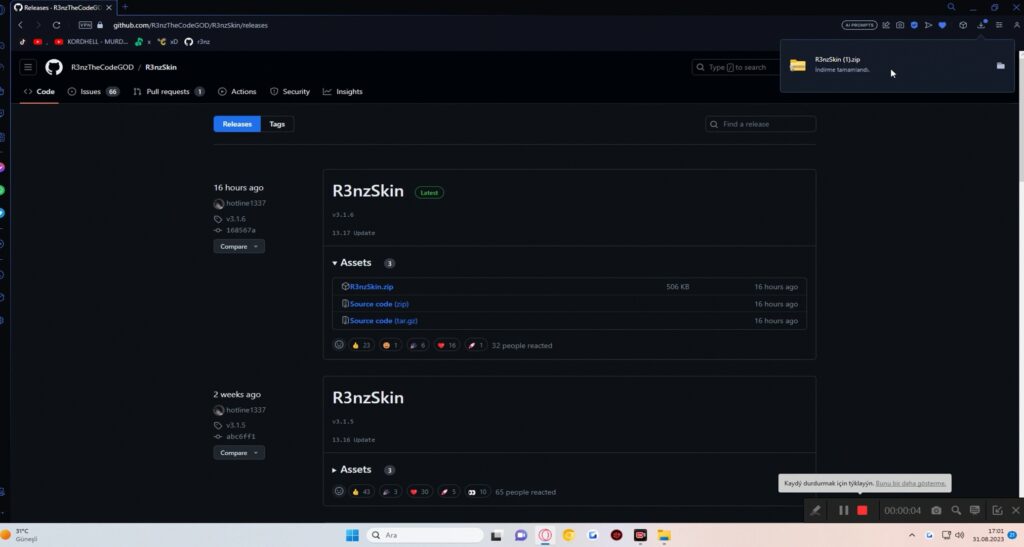Expand the Assets section of v3.1.5 release
The image size is (1024, 547).
click(352, 469)
